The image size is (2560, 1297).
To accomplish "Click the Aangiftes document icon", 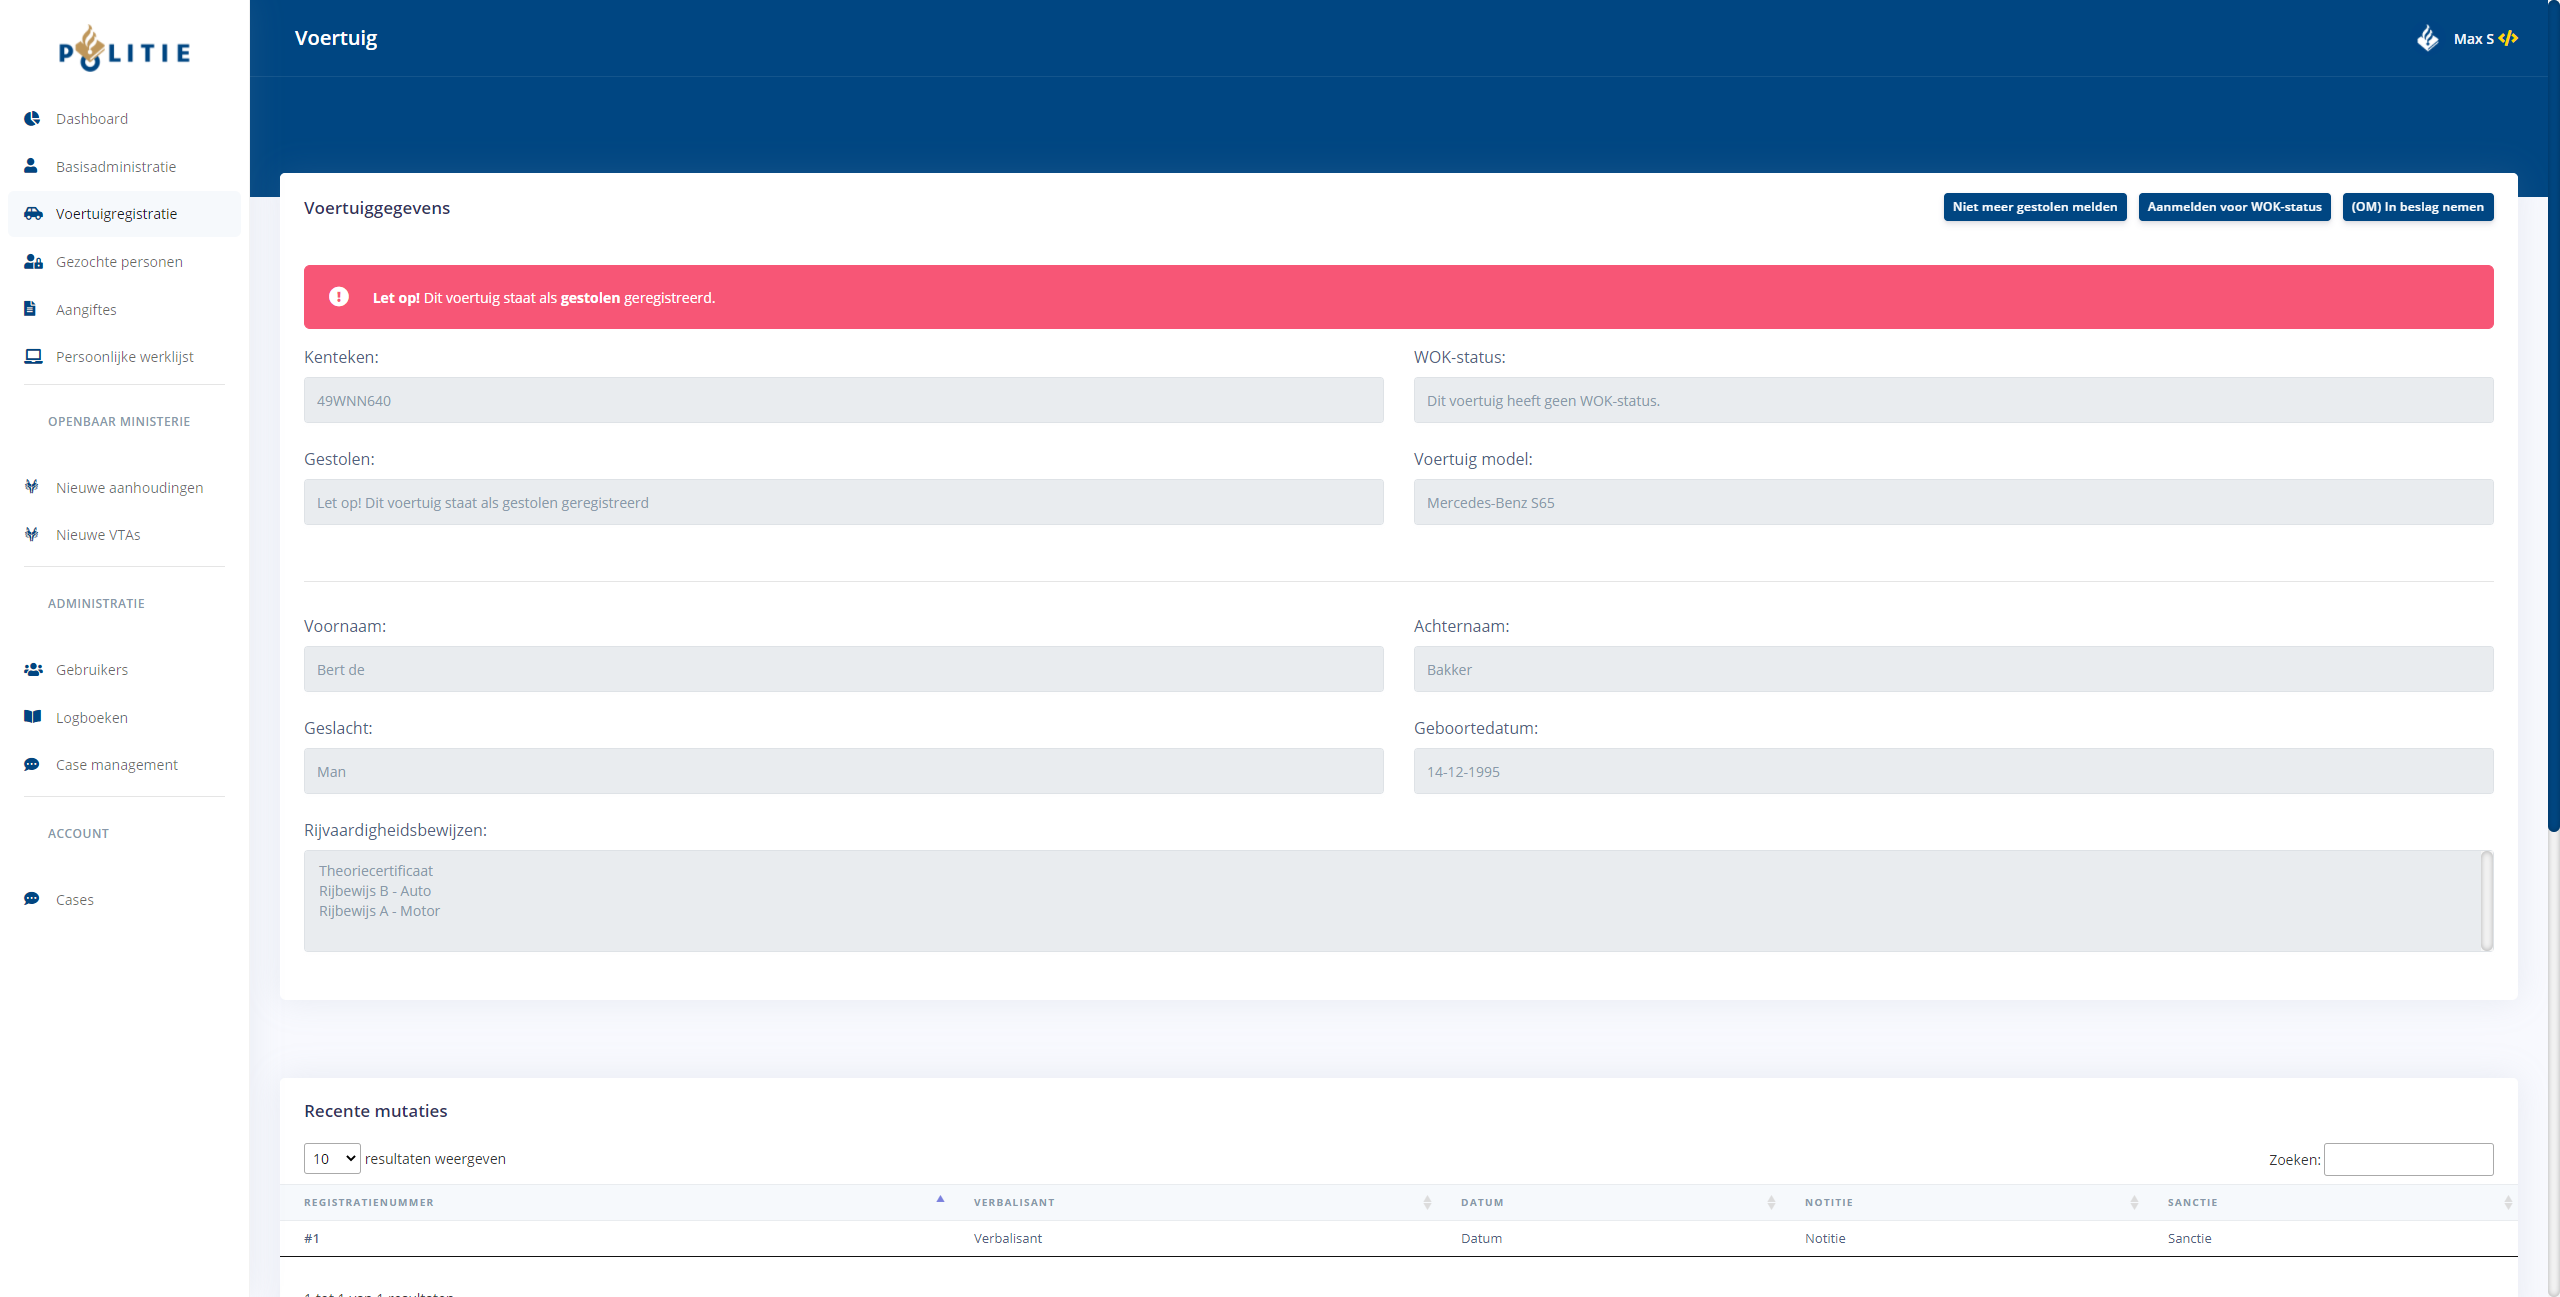I will tap(30, 309).
